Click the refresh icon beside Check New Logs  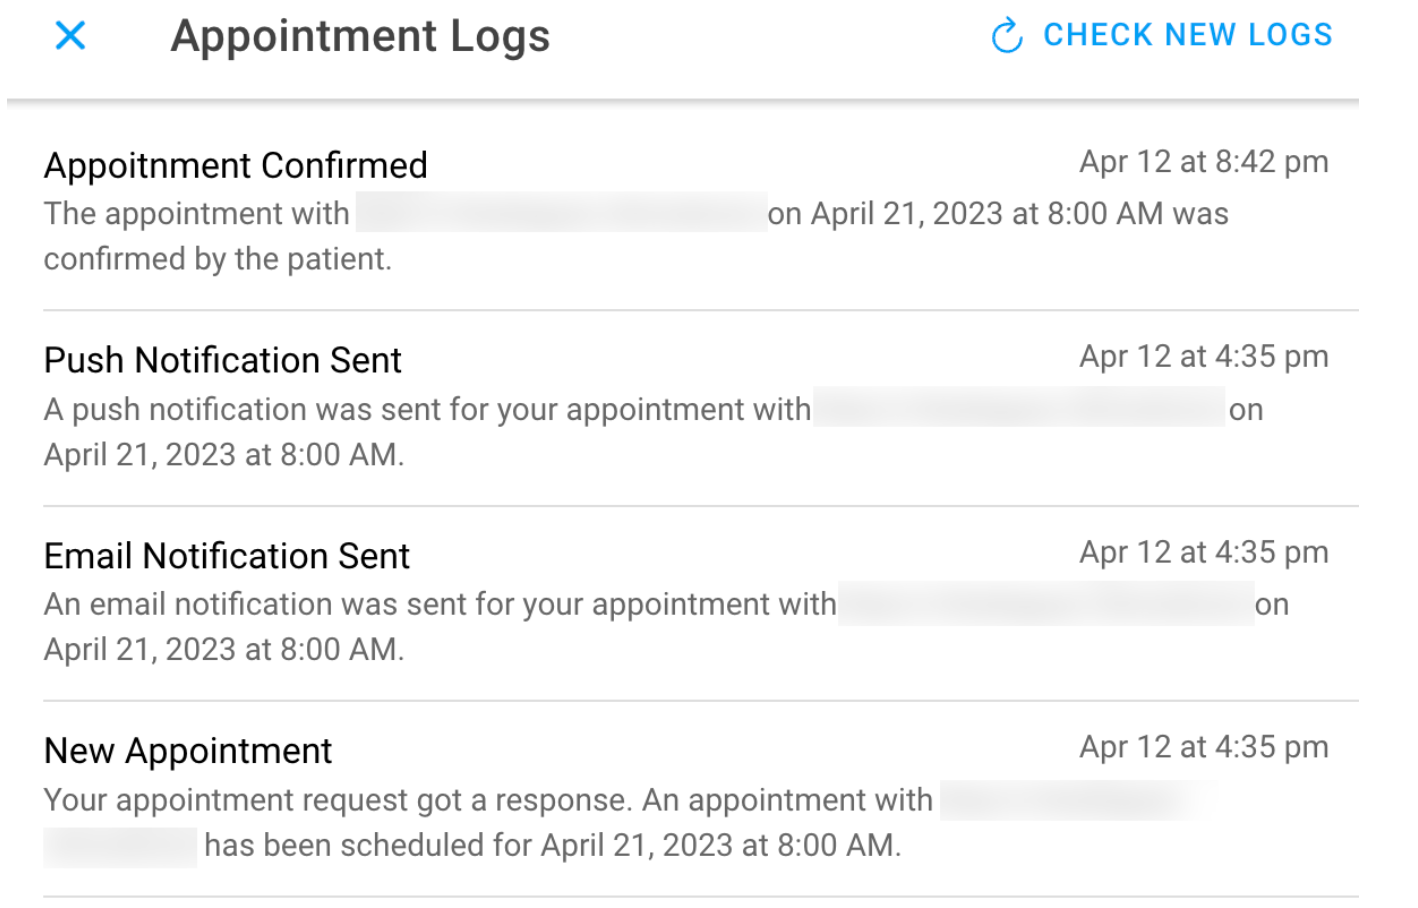pyautogui.click(x=1006, y=36)
